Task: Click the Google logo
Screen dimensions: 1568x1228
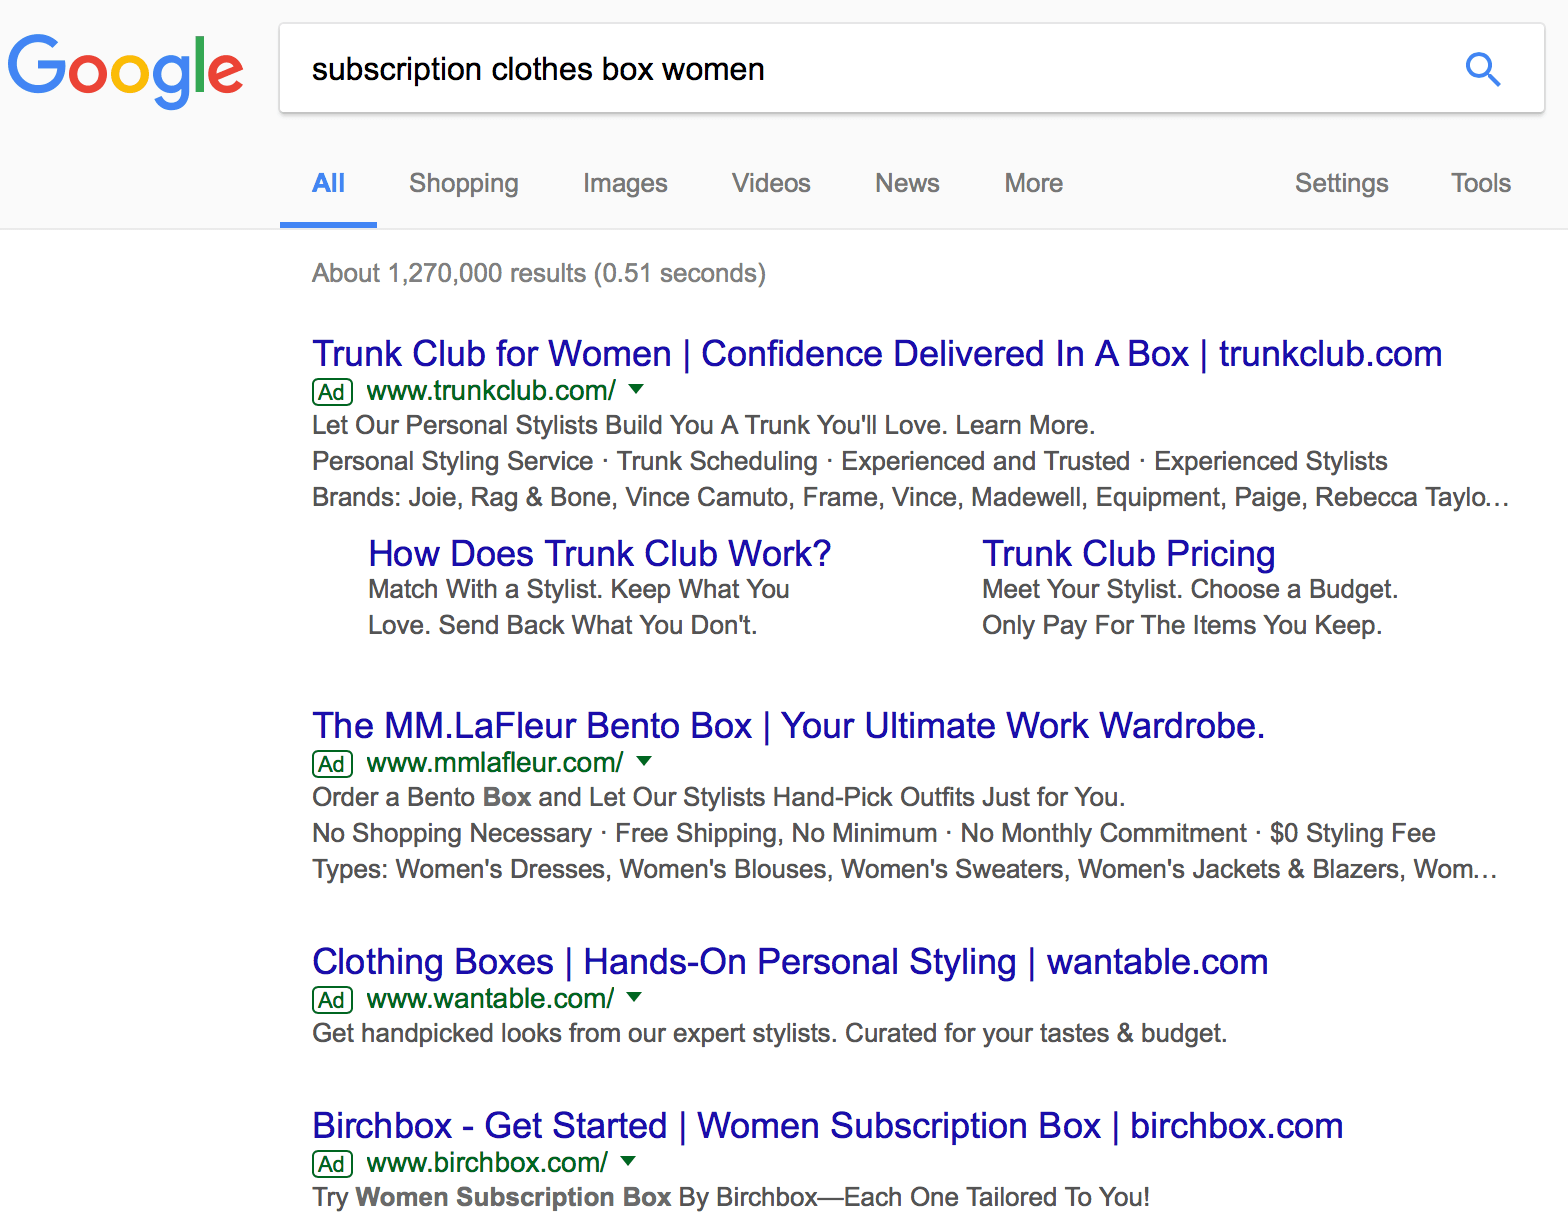Action: [125, 71]
